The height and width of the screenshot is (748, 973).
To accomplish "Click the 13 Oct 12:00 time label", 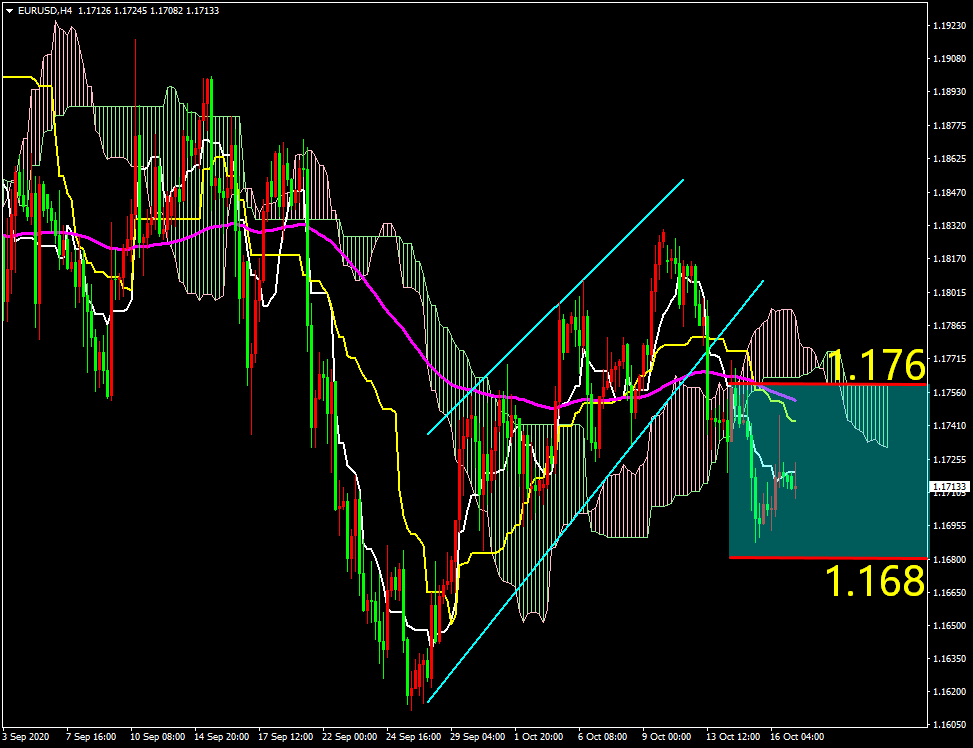I will [x=732, y=737].
